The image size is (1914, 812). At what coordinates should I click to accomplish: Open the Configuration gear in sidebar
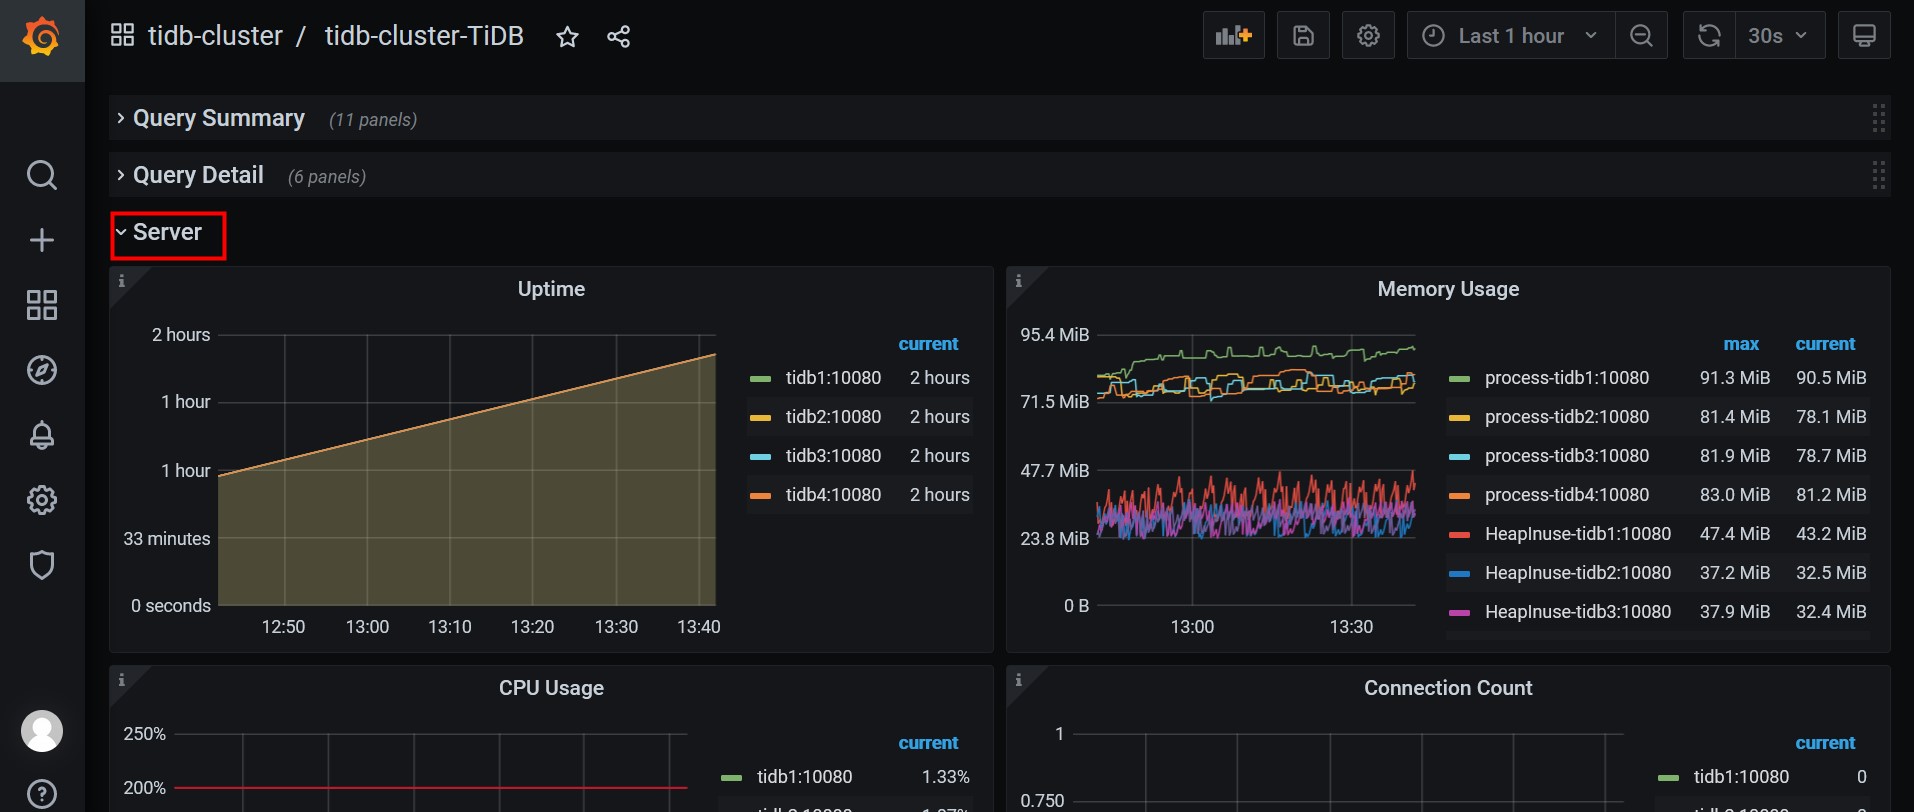(x=42, y=500)
